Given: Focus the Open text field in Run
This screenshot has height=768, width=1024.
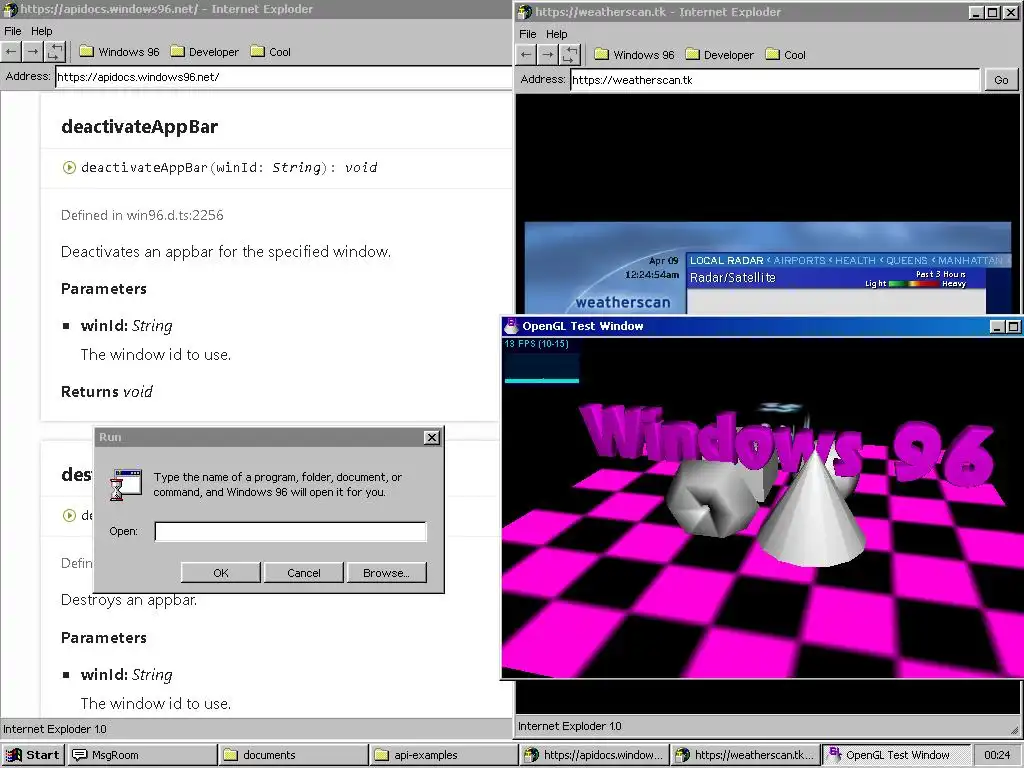Looking at the screenshot, I should coord(291,532).
